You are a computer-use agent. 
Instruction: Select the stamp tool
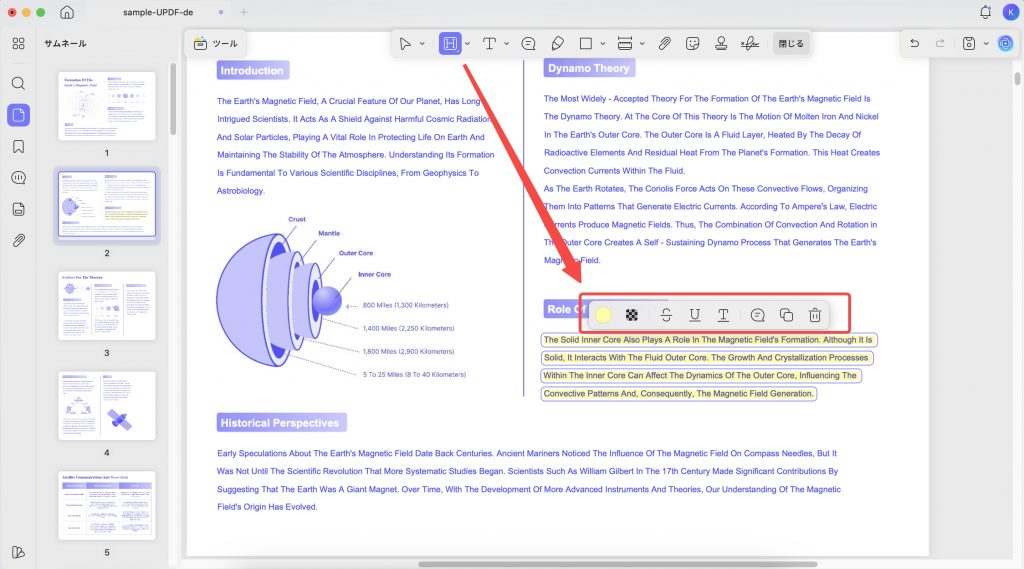click(x=721, y=44)
